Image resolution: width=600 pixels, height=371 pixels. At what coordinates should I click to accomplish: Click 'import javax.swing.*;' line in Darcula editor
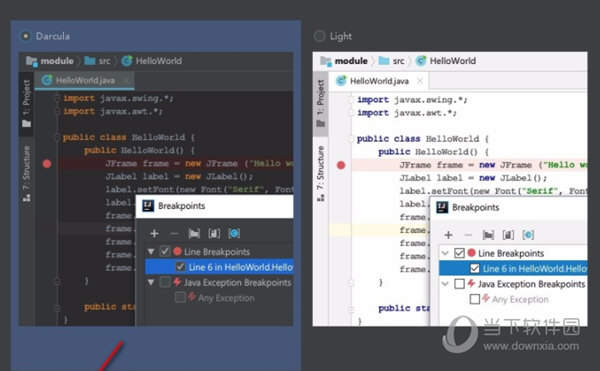click(118, 98)
